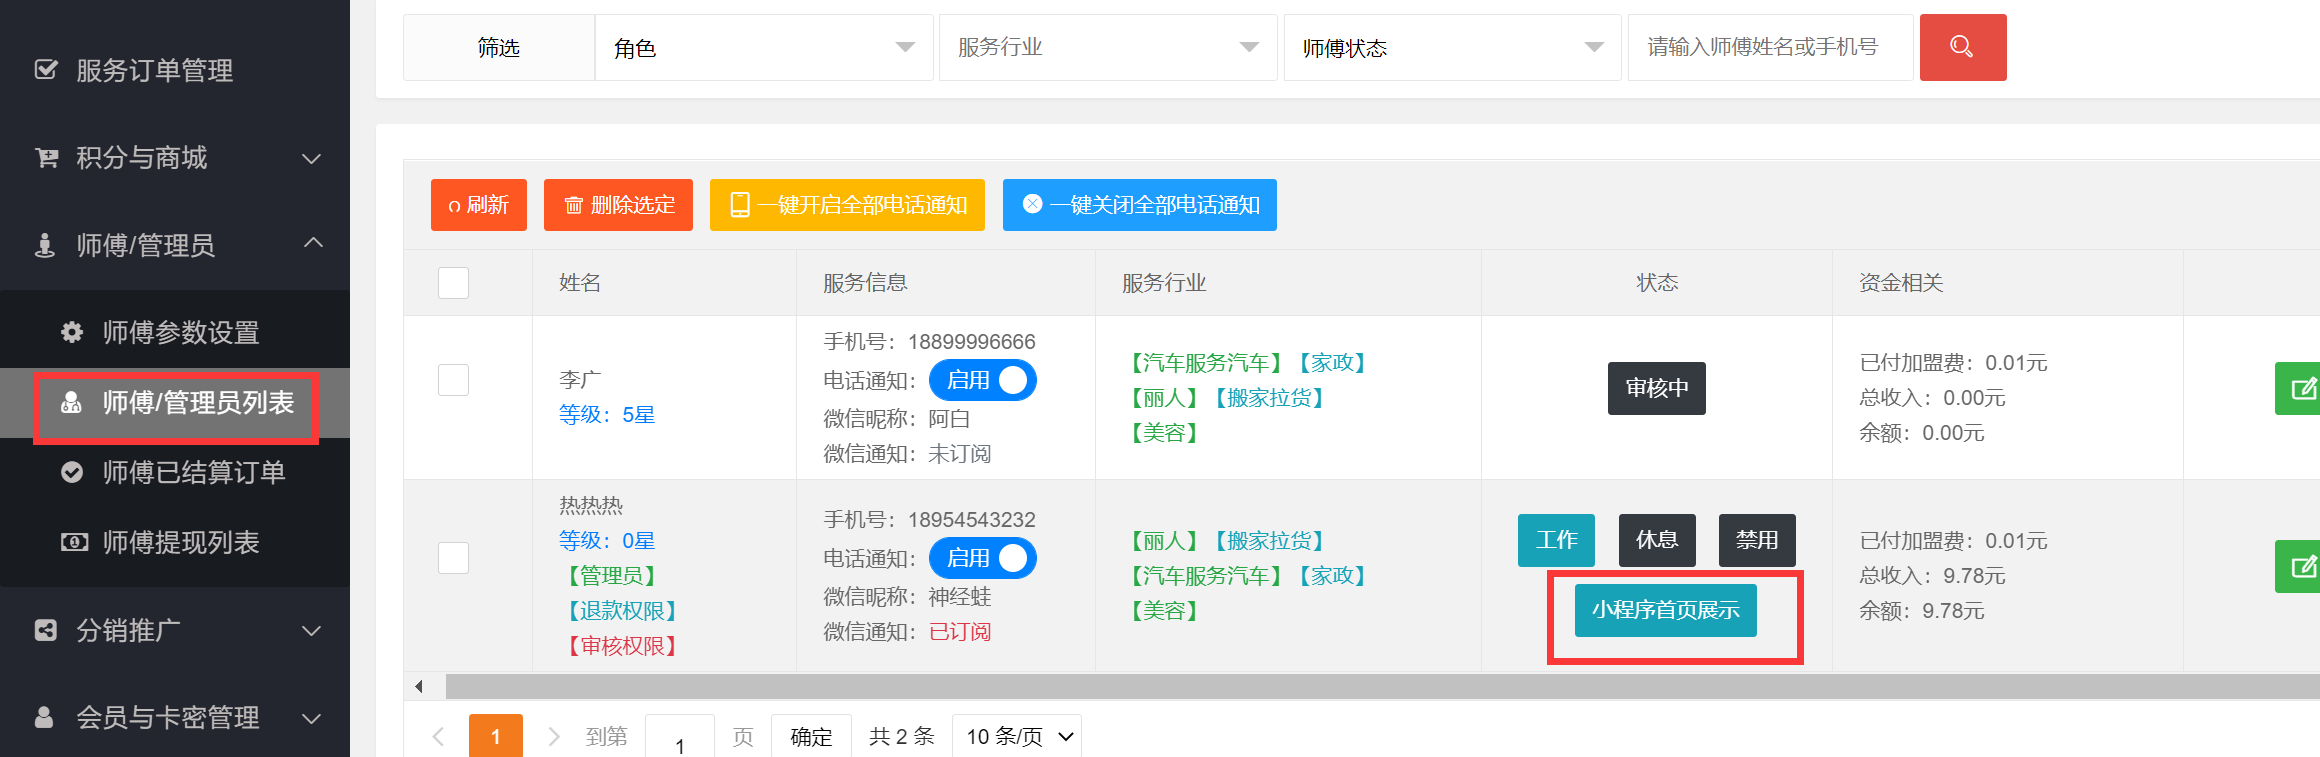Click the 小程序首页展示 button
Image resolution: width=2320 pixels, height=757 pixels.
point(1665,610)
